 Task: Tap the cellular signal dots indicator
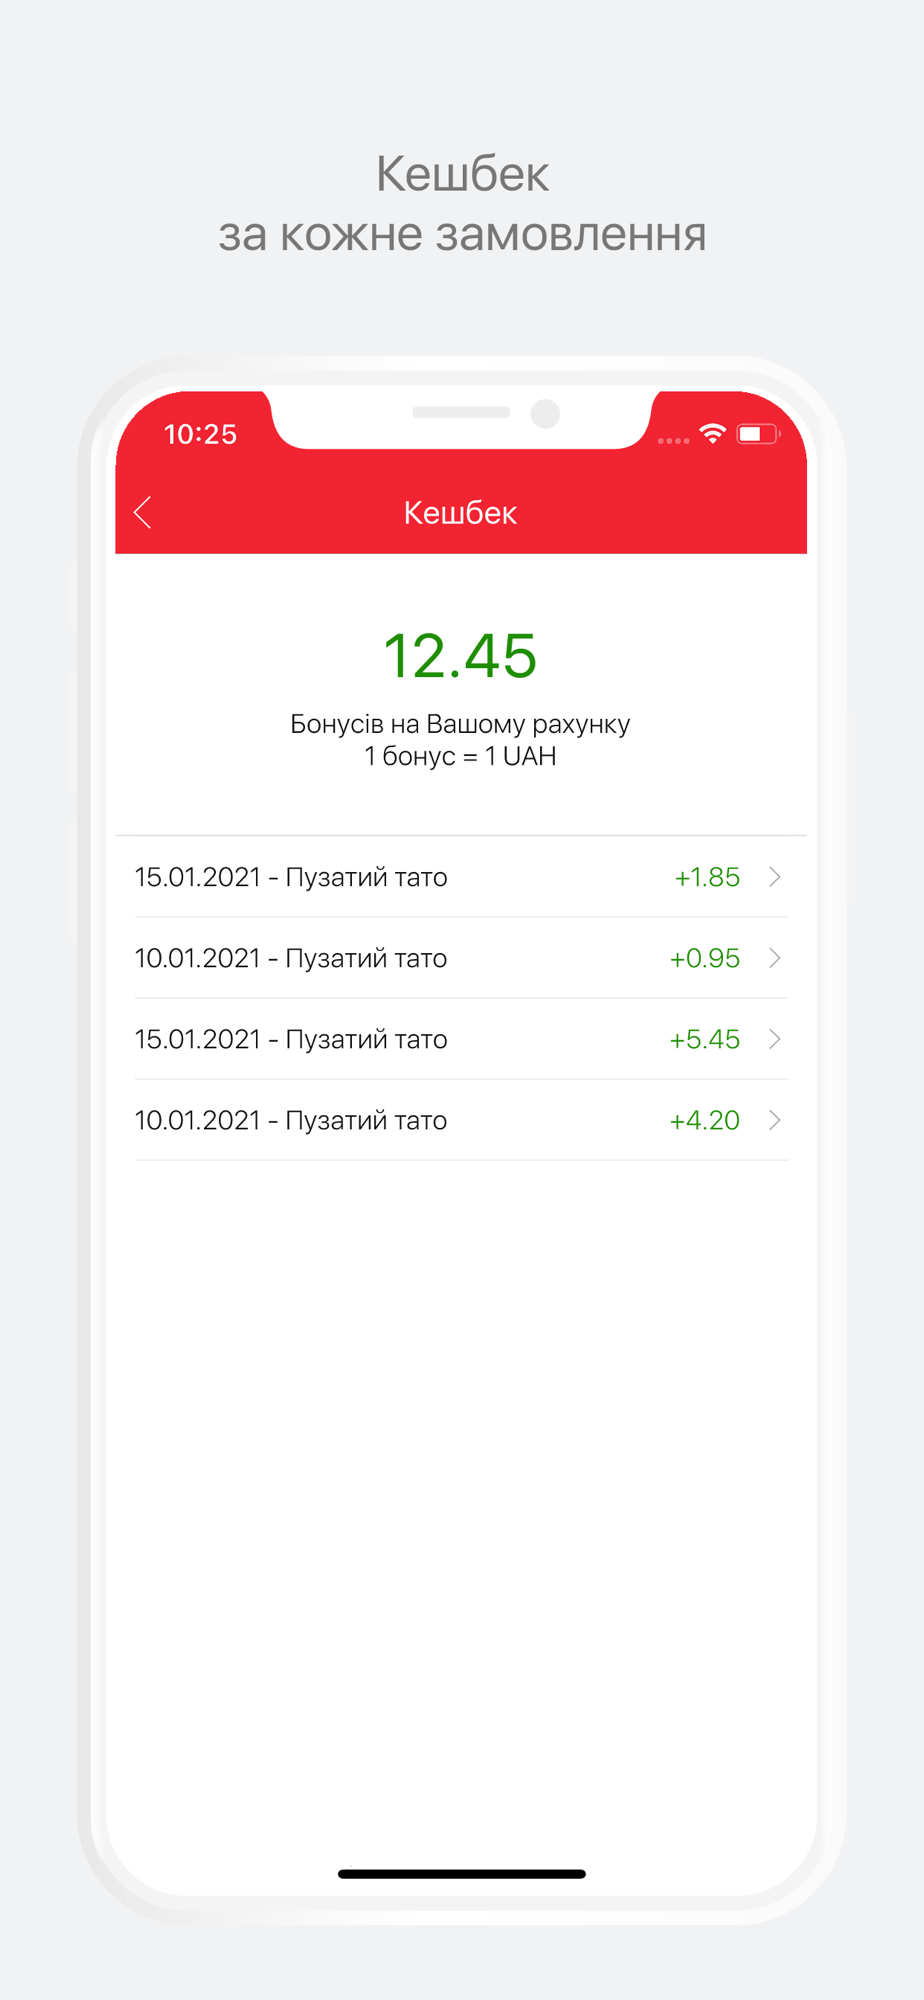pos(673,440)
